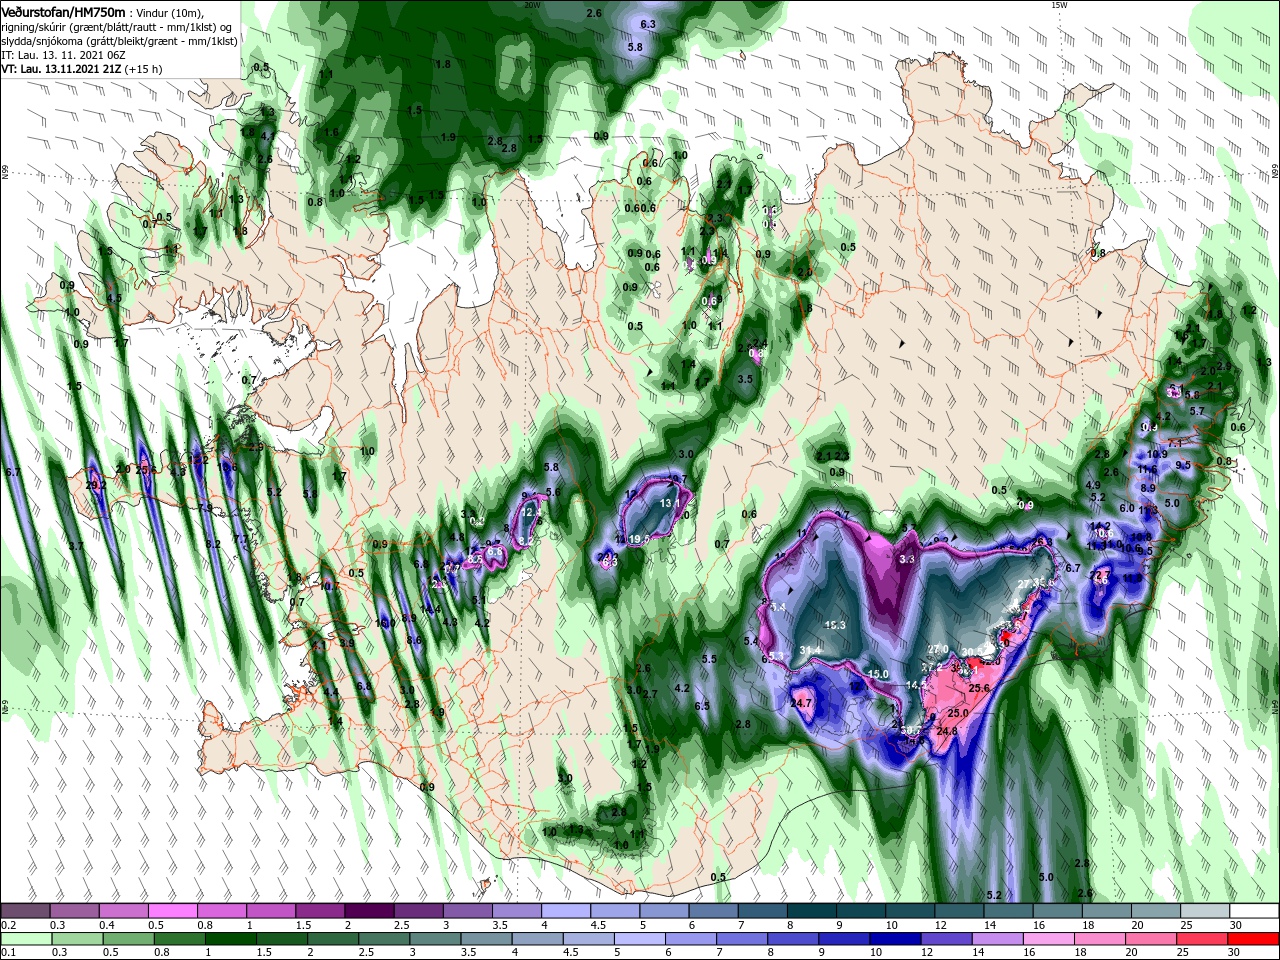
Task: Click the Veðurstofan/HM750m title text
Action: [x=63, y=11]
